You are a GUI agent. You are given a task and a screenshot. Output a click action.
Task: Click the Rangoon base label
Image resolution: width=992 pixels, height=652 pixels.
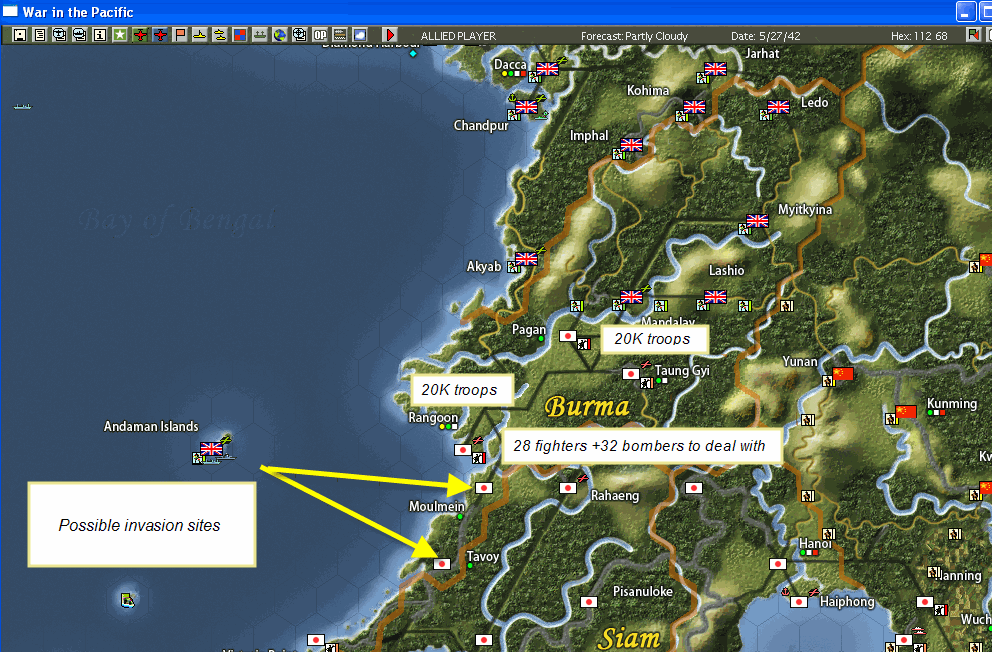tap(433, 417)
